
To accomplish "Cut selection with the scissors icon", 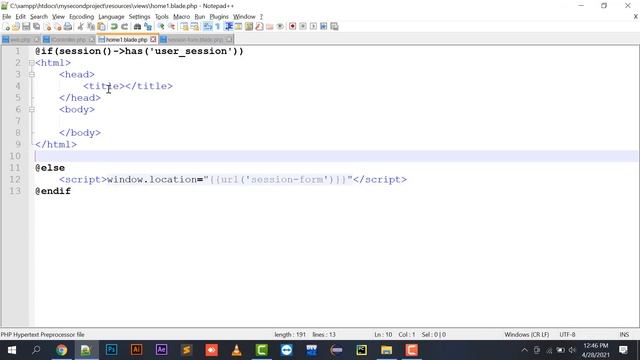I will (x=80, y=27).
